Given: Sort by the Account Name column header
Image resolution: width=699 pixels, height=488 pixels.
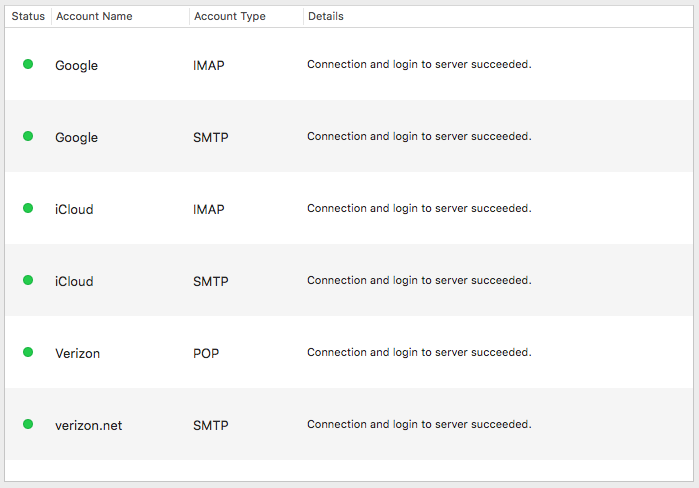Looking at the screenshot, I should (94, 17).
